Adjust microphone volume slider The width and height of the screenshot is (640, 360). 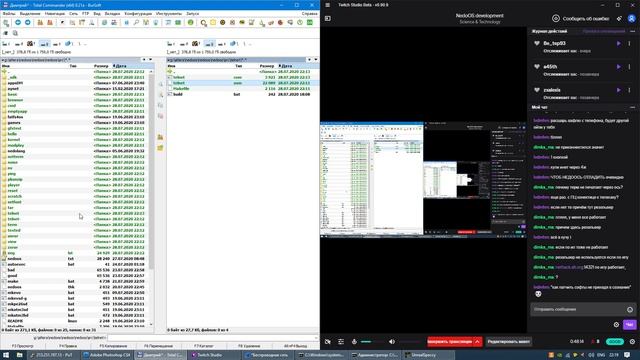pos(372,342)
